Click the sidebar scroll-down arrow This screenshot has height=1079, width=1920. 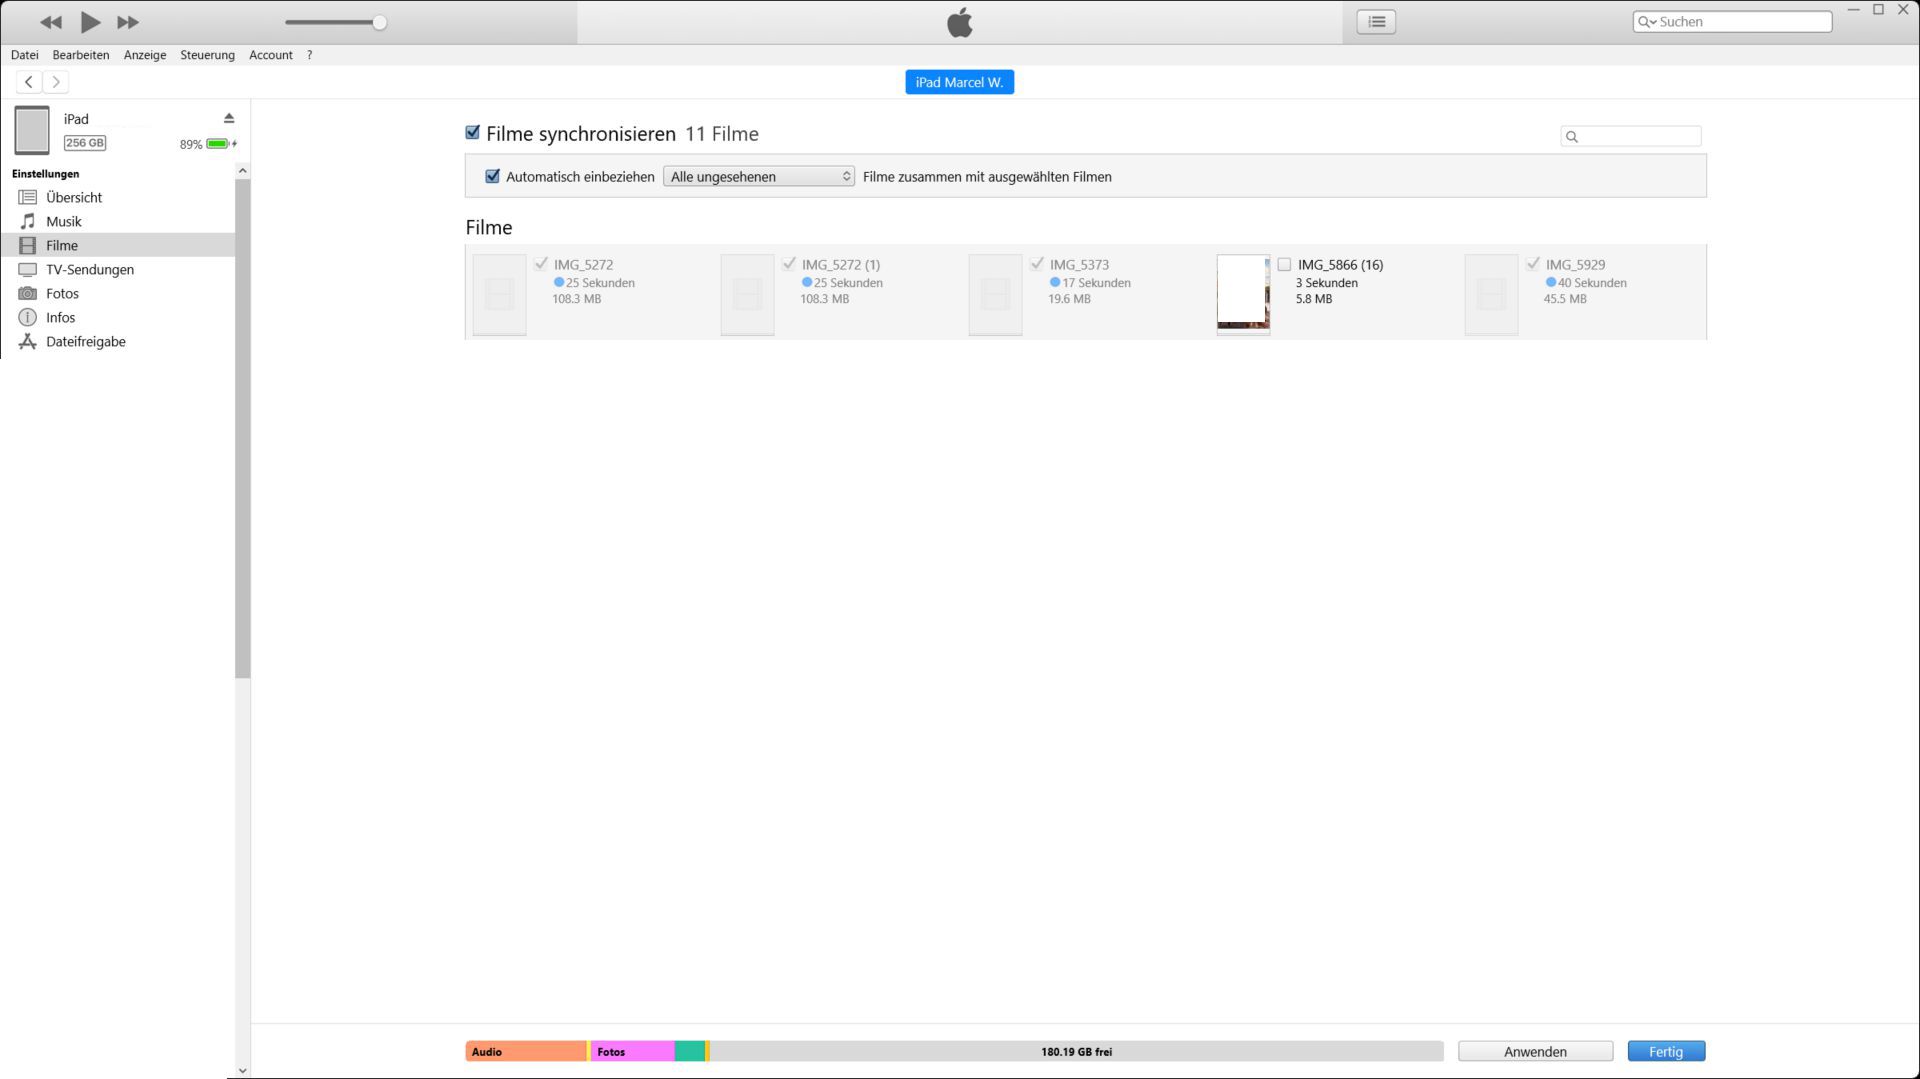click(x=242, y=1070)
